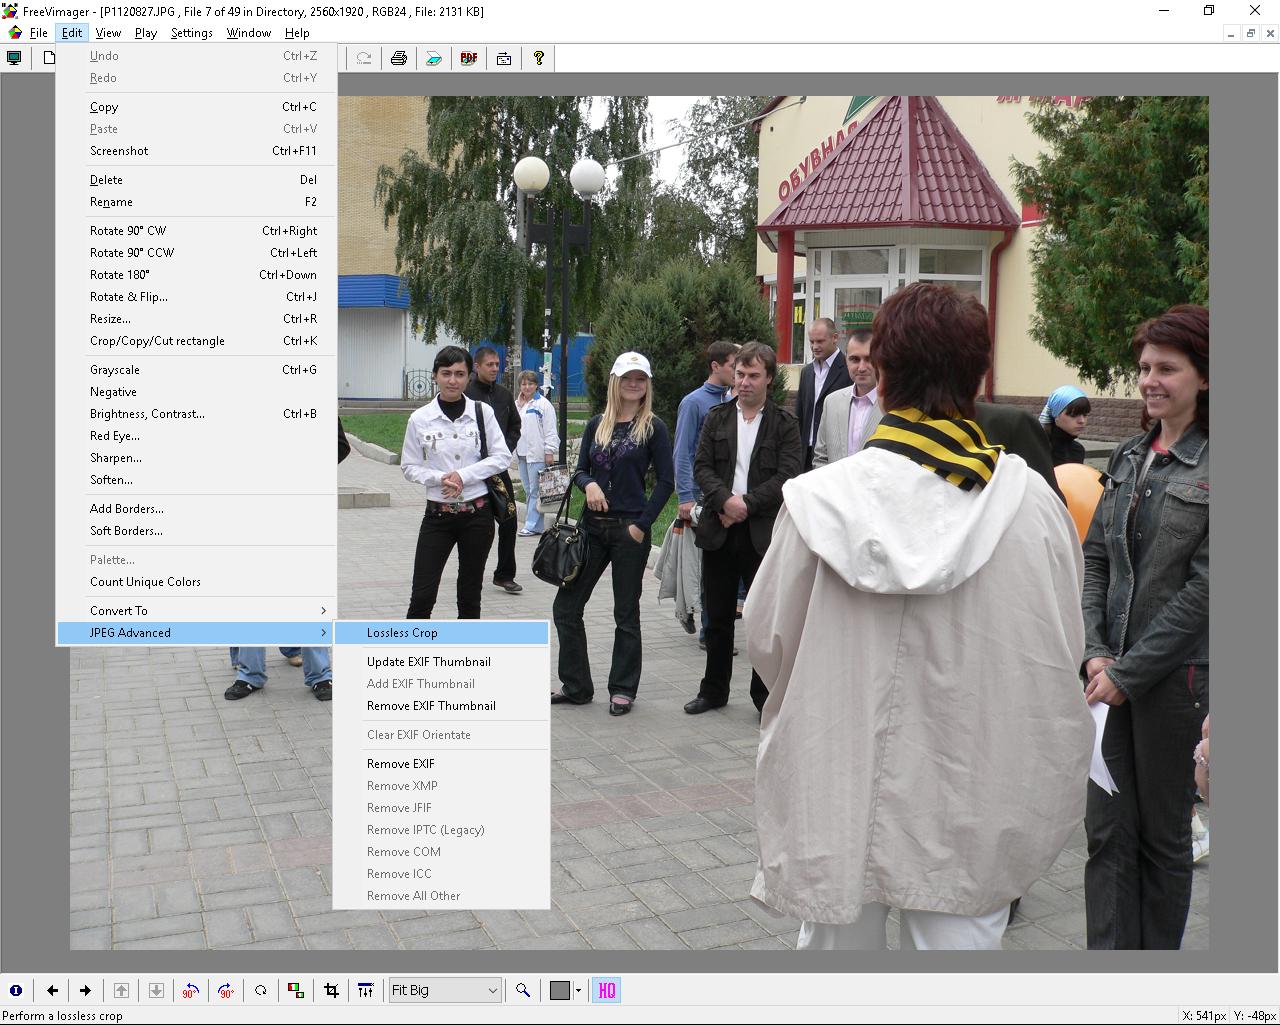Activate the zoom magnifier tool
The width and height of the screenshot is (1280, 1025).
[x=523, y=990]
